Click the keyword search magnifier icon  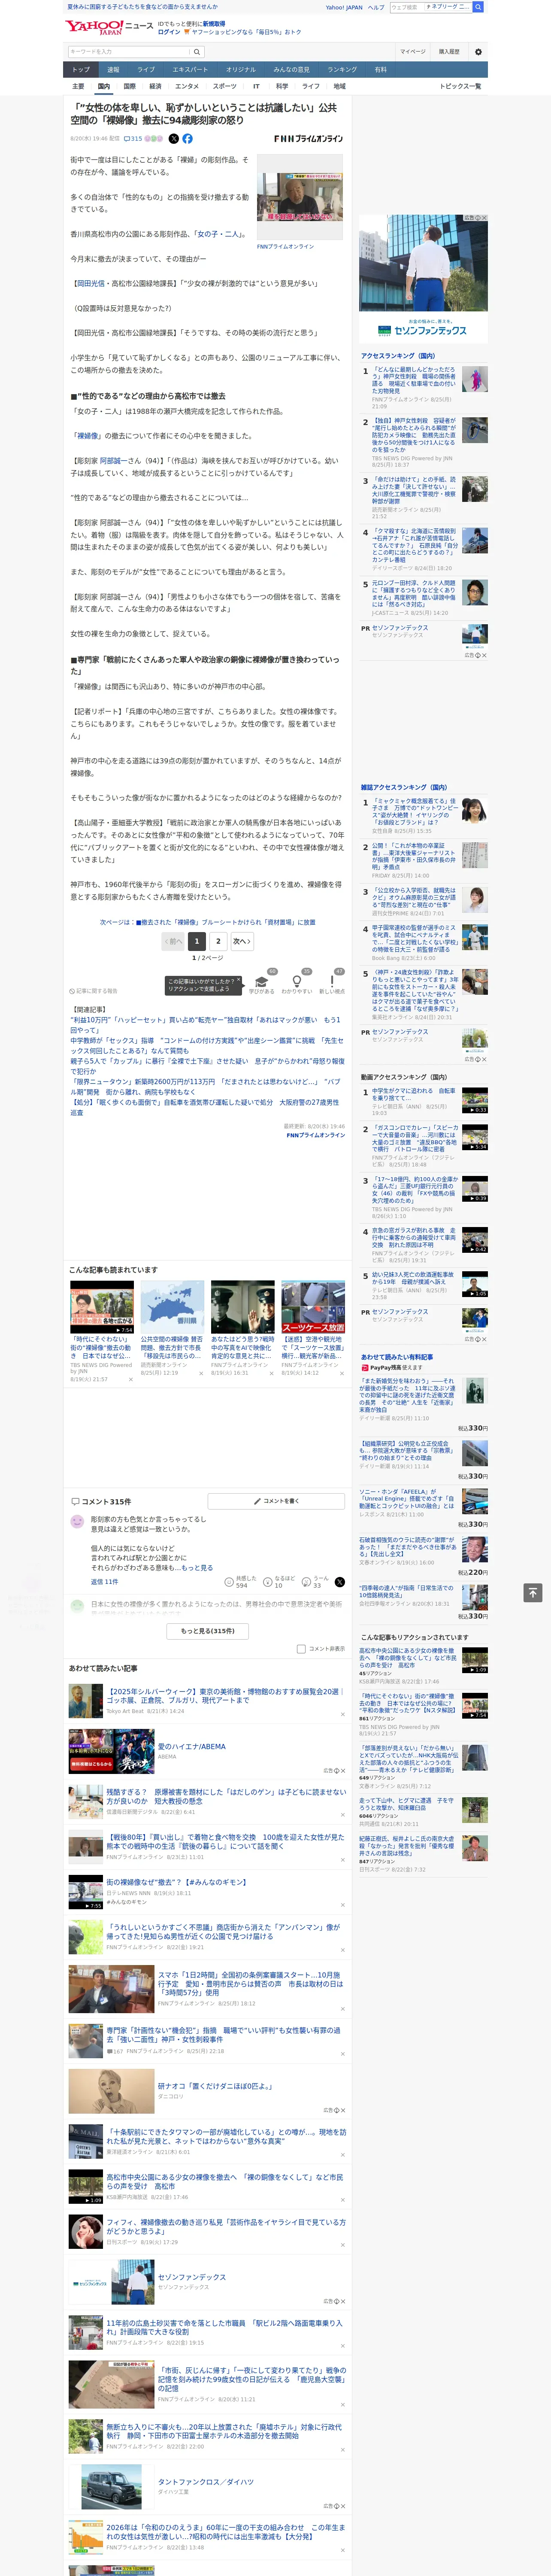click(x=197, y=52)
